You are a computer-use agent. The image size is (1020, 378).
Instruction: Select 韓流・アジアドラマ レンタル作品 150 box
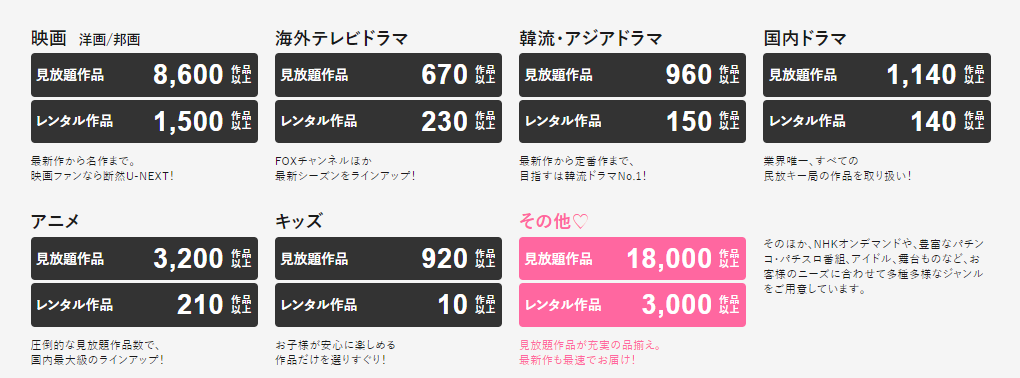[632, 121]
